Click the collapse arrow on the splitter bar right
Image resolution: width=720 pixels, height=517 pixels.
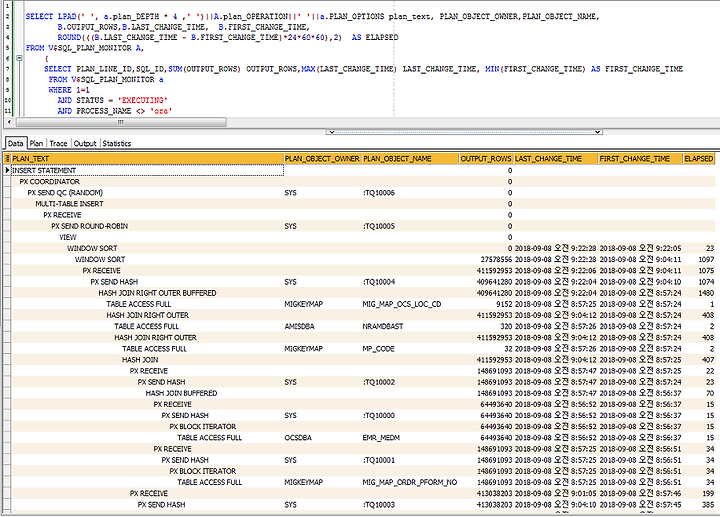pyautogui.click(x=597, y=132)
